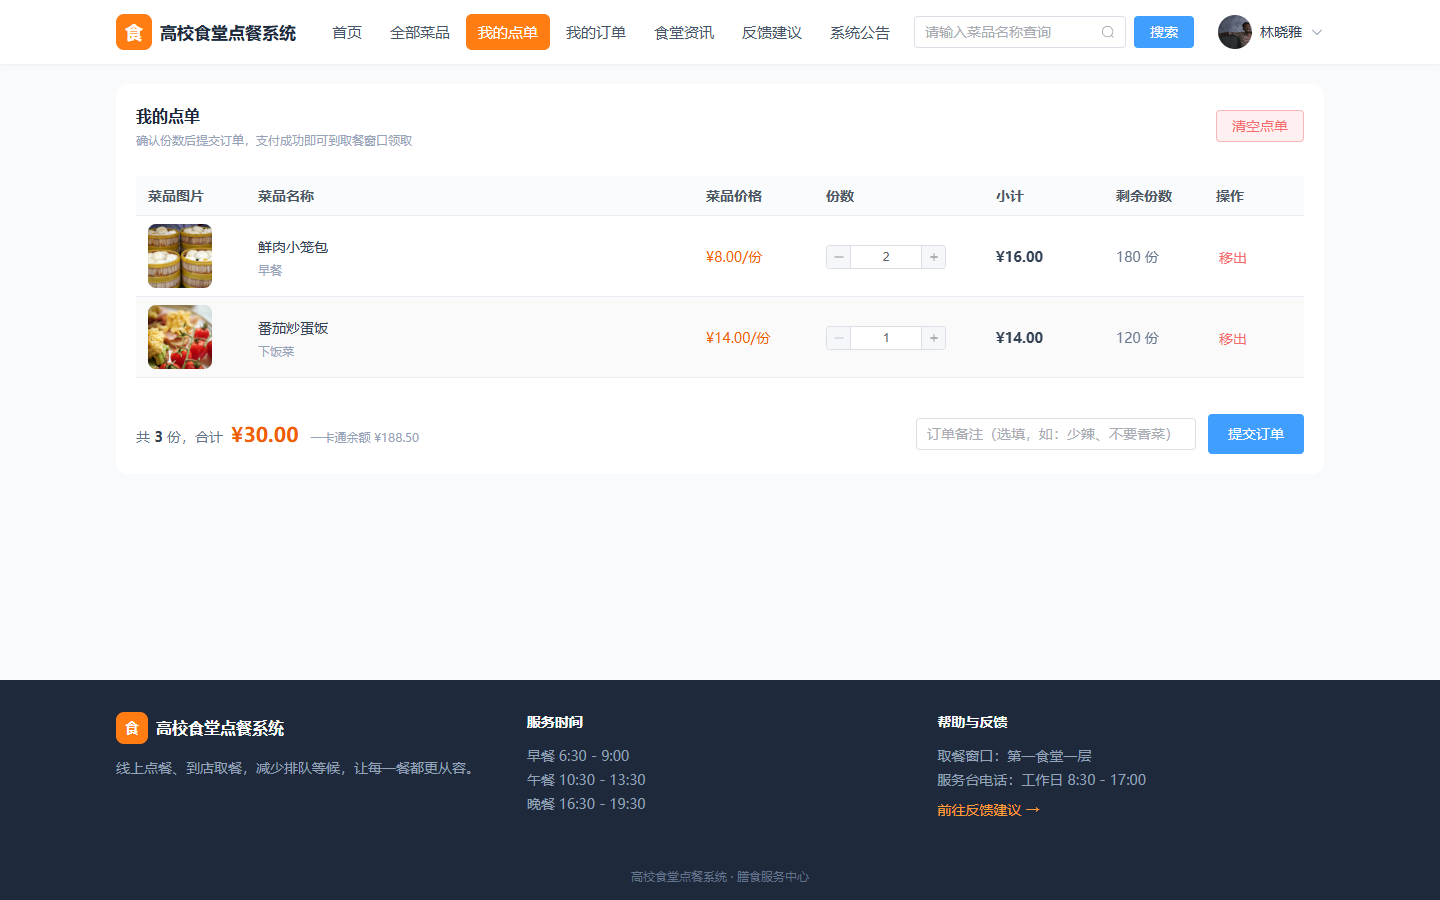Image resolution: width=1440 pixels, height=900 pixels.
Task: Click 提交订单 button
Action: (x=1256, y=434)
